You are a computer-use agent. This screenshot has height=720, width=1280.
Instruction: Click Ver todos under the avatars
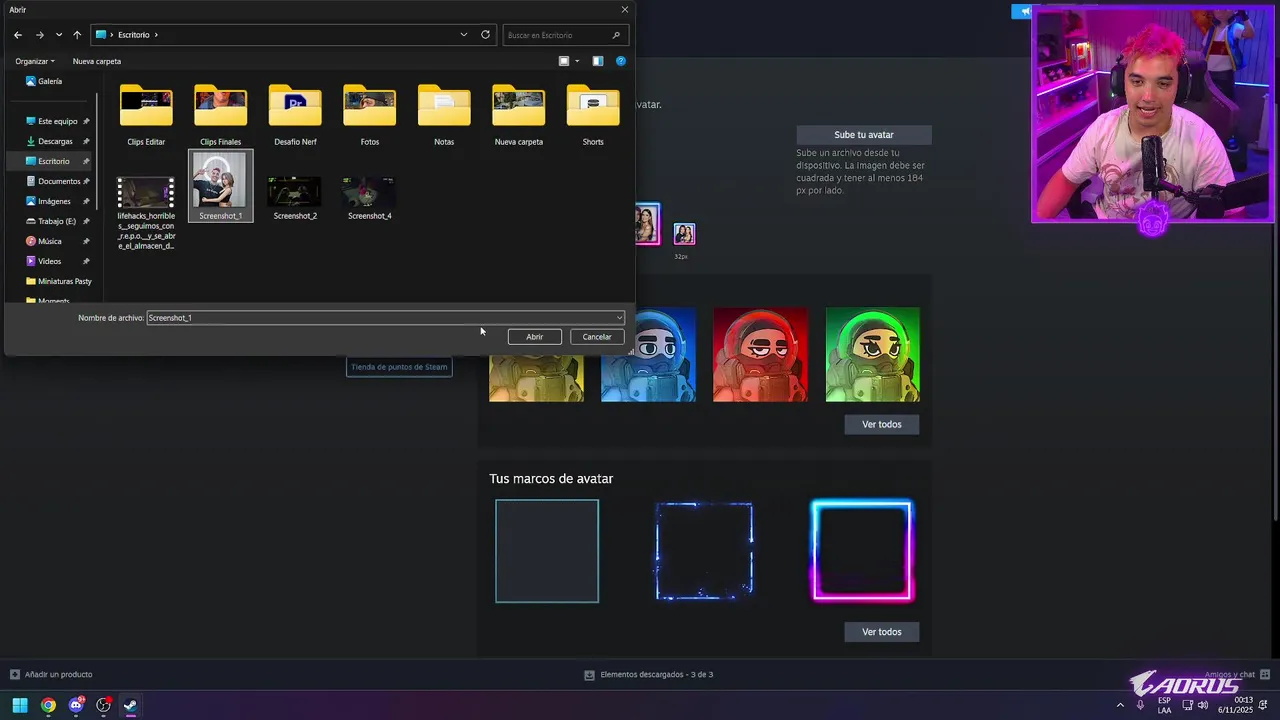882,424
